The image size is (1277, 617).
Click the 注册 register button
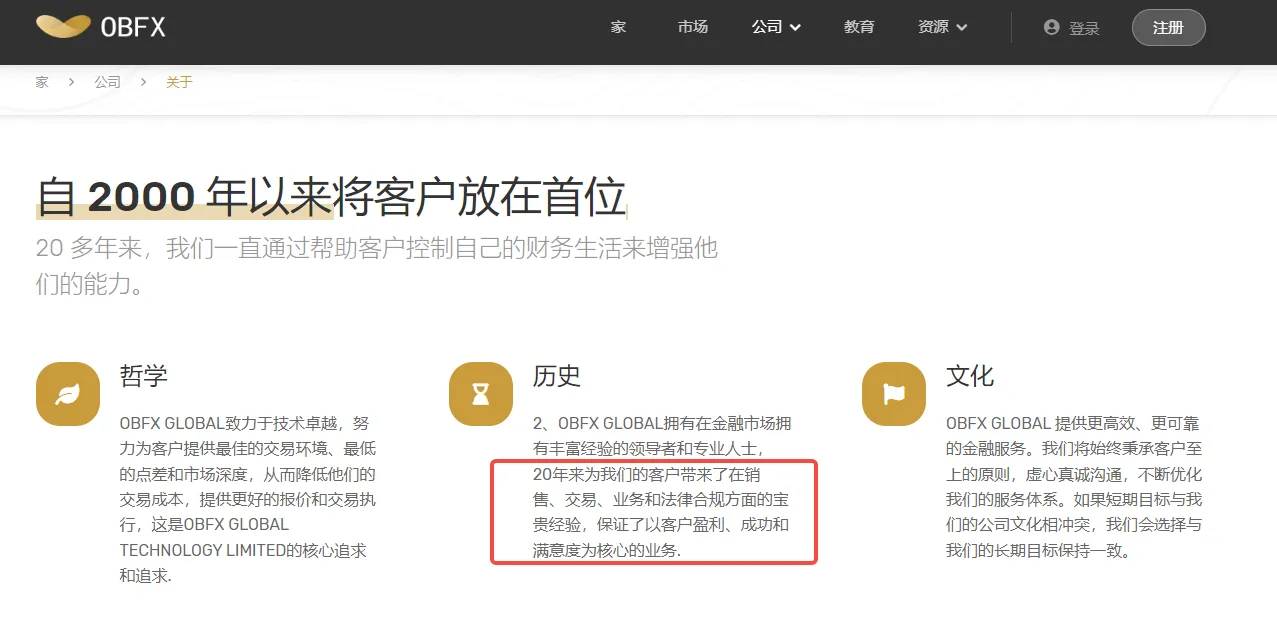click(1168, 28)
